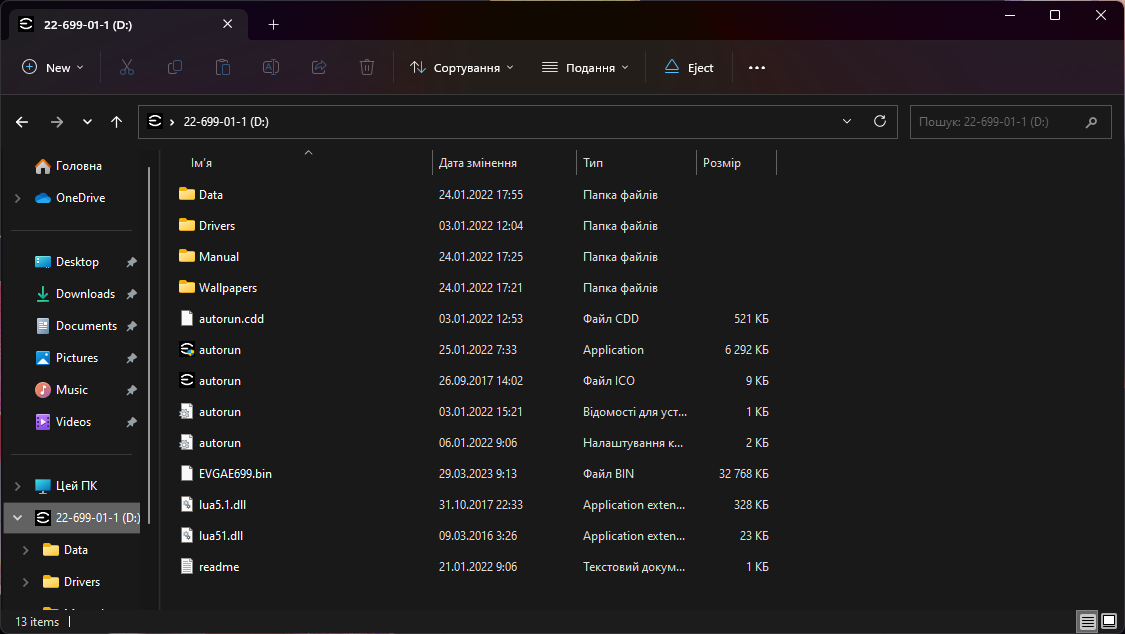Viewport: 1125px width, 634px height.
Task: Click the New button
Action: coord(53,67)
